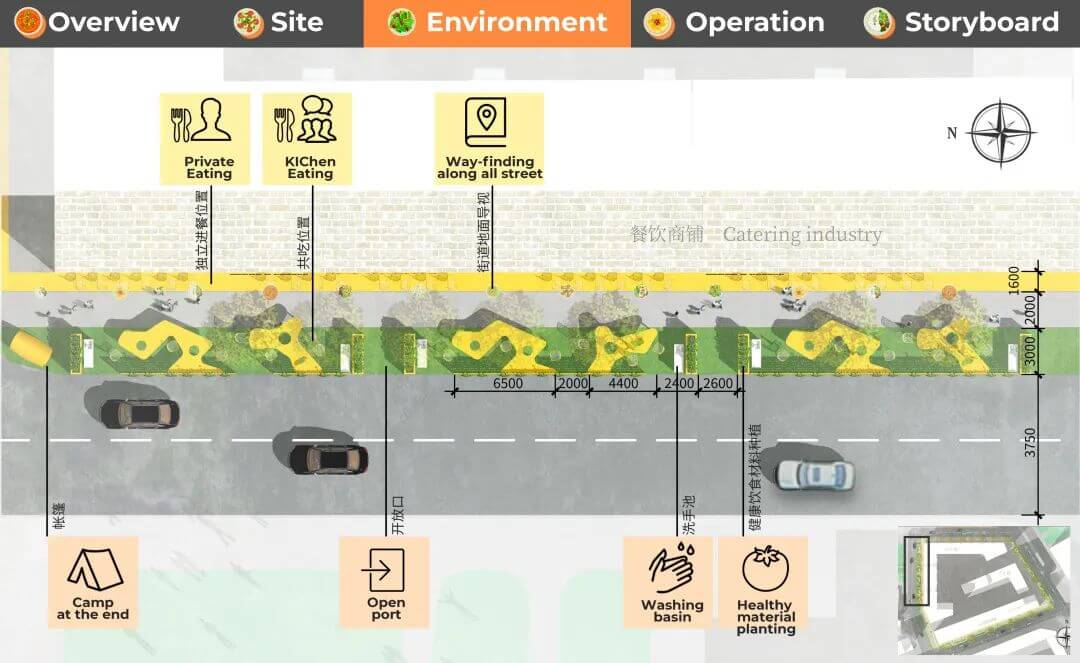Click the N label beside the compass
The height and width of the screenshot is (663, 1080).
pyautogui.click(x=952, y=133)
